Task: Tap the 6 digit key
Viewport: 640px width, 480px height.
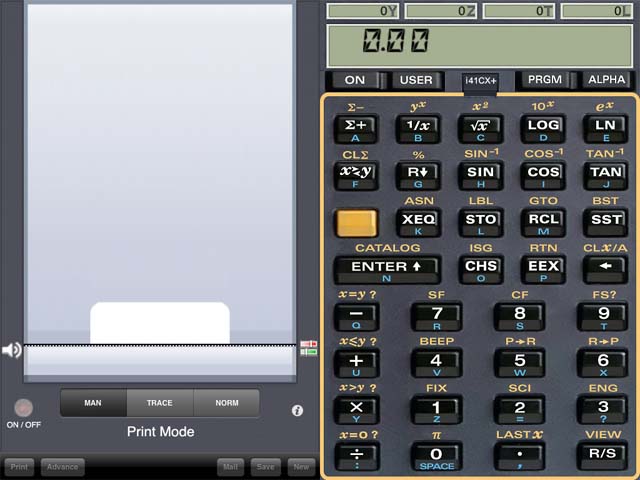Action: pyautogui.click(x=602, y=364)
